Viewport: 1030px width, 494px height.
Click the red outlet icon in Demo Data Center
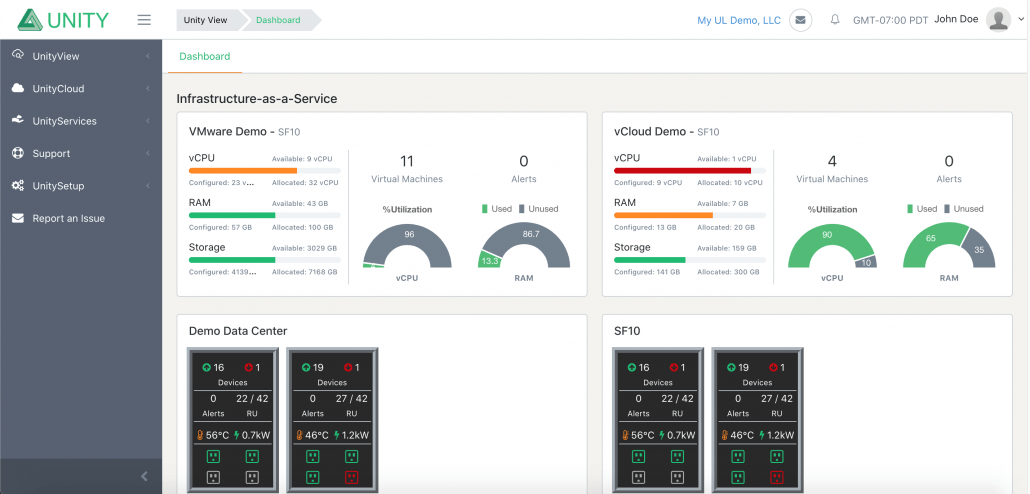(x=351, y=477)
